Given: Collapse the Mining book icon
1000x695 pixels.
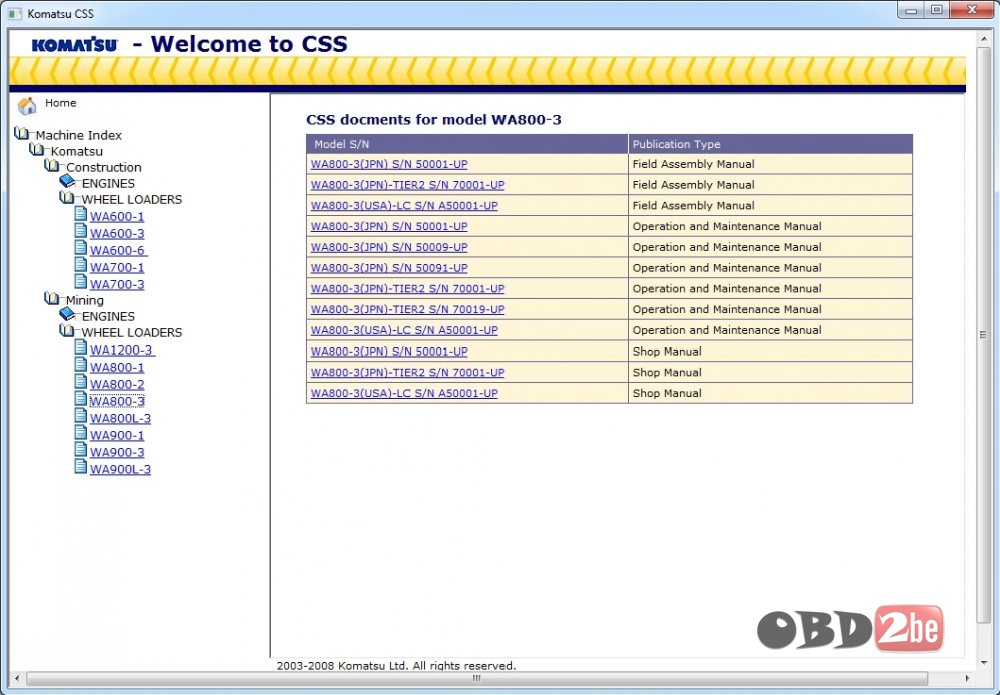Looking at the screenshot, I should tap(52, 298).
